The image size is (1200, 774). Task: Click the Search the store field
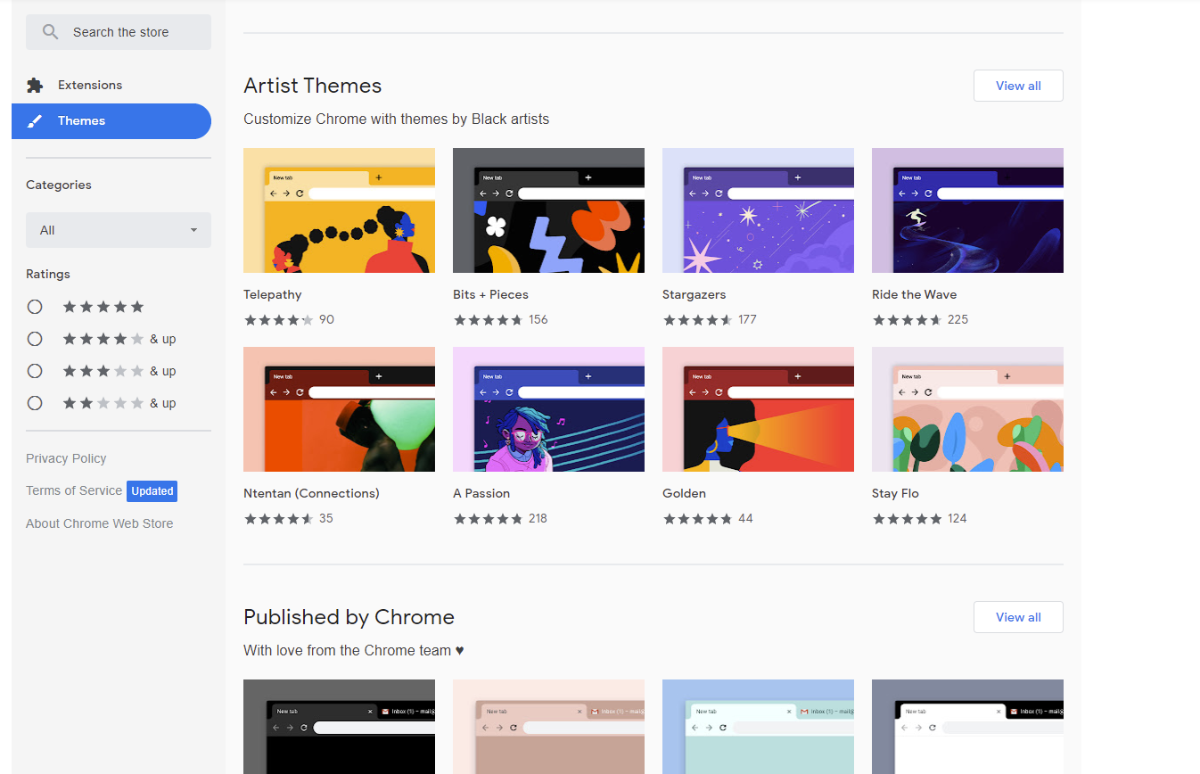pyautogui.click(x=118, y=32)
